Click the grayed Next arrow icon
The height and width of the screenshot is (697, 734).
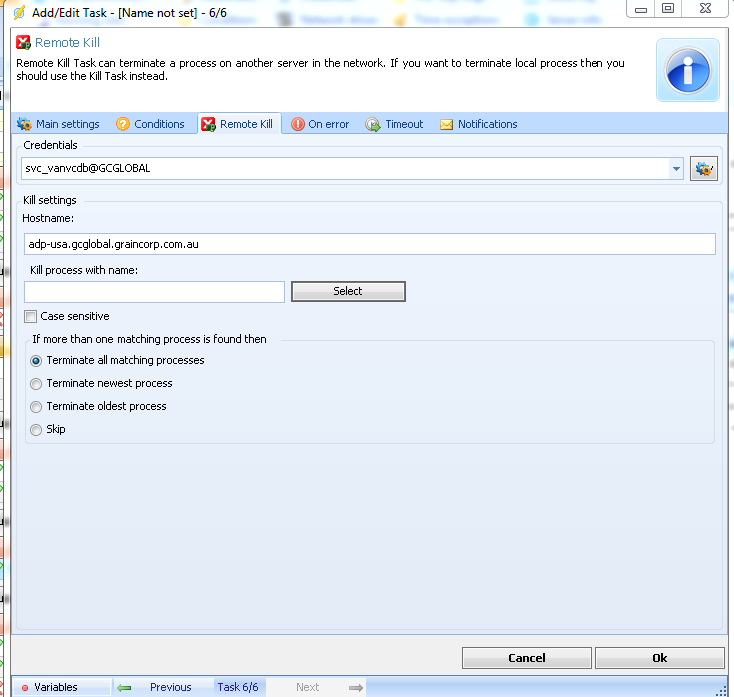(355, 688)
